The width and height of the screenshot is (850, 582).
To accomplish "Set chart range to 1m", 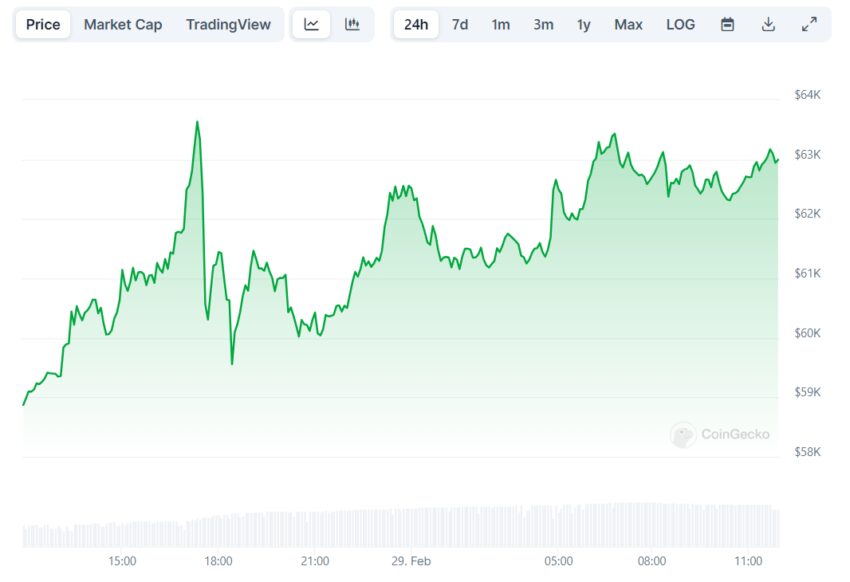I will (x=500, y=25).
